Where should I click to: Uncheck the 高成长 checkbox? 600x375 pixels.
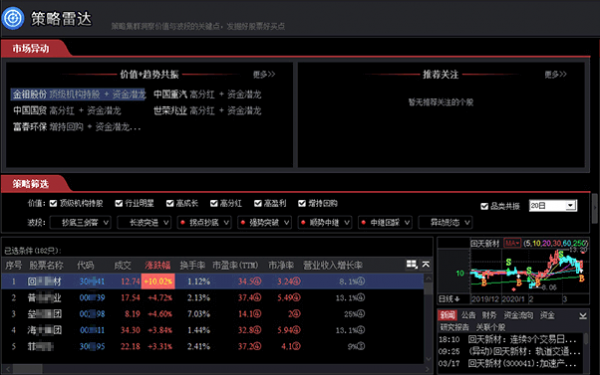coord(170,203)
